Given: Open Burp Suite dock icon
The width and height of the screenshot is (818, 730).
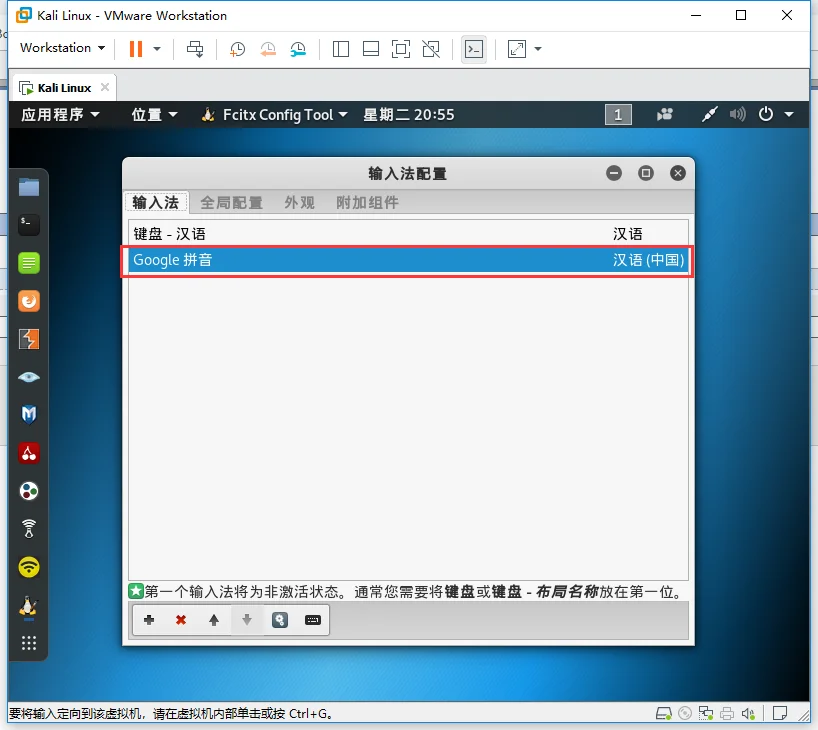Looking at the screenshot, I should pyautogui.click(x=29, y=339).
